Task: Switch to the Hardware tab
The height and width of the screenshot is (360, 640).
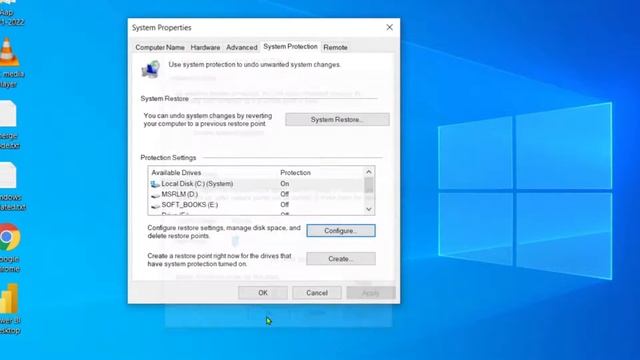Action: tap(205, 47)
